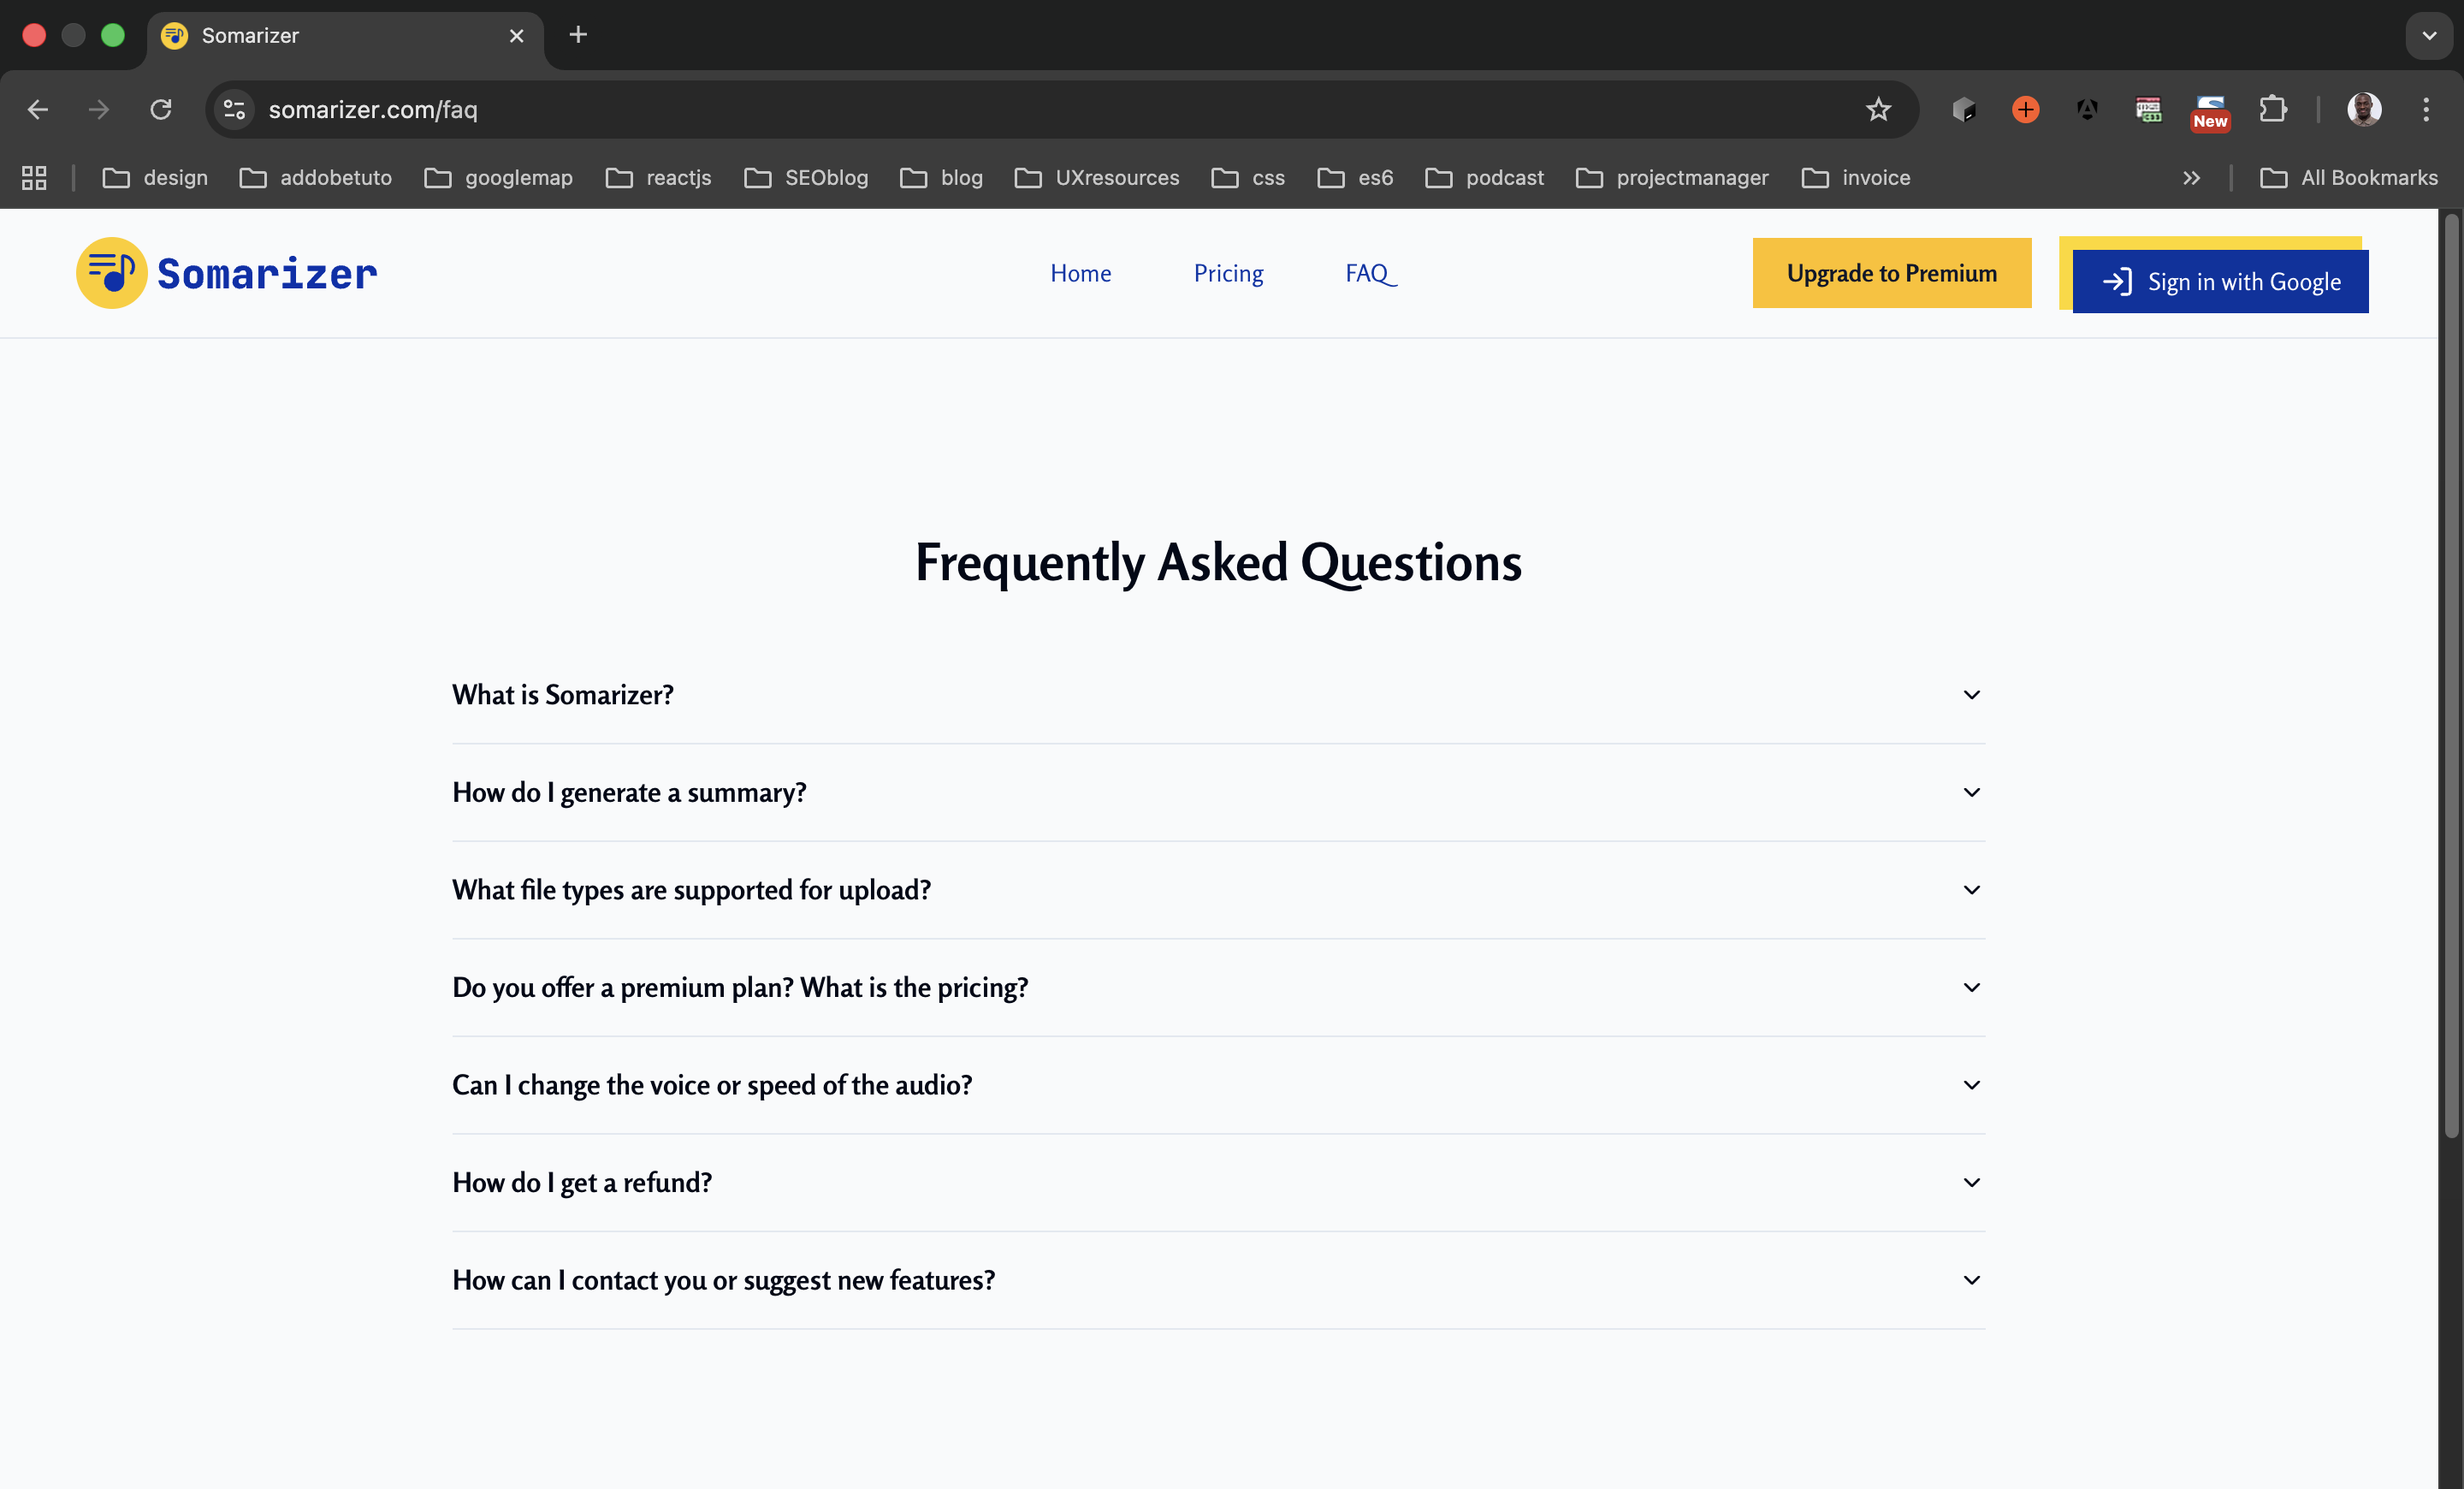Viewport: 2464px width, 1489px height.
Task: Open the browser three-dot menu
Action: (2426, 110)
